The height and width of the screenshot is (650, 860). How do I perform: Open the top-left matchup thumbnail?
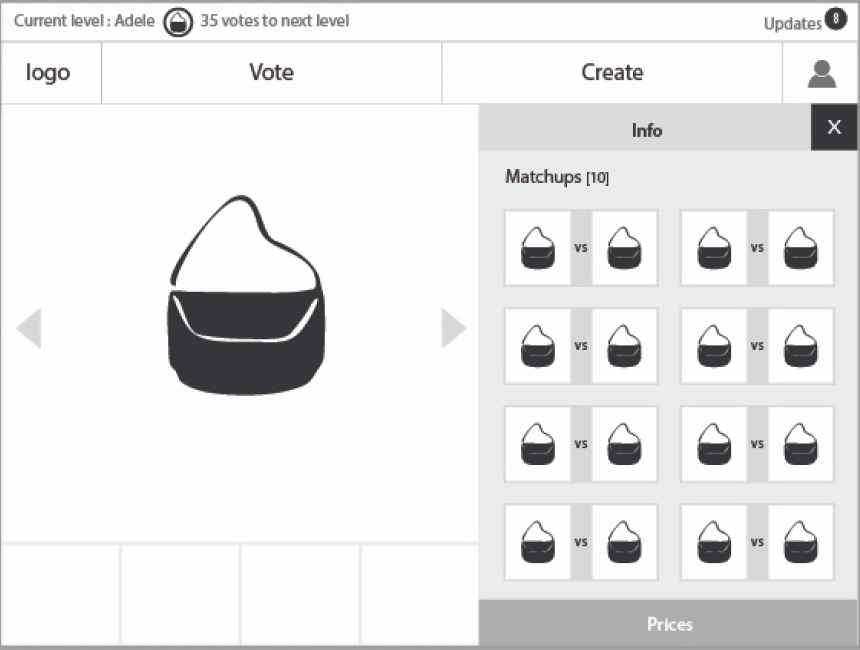click(x=581, y=248)
